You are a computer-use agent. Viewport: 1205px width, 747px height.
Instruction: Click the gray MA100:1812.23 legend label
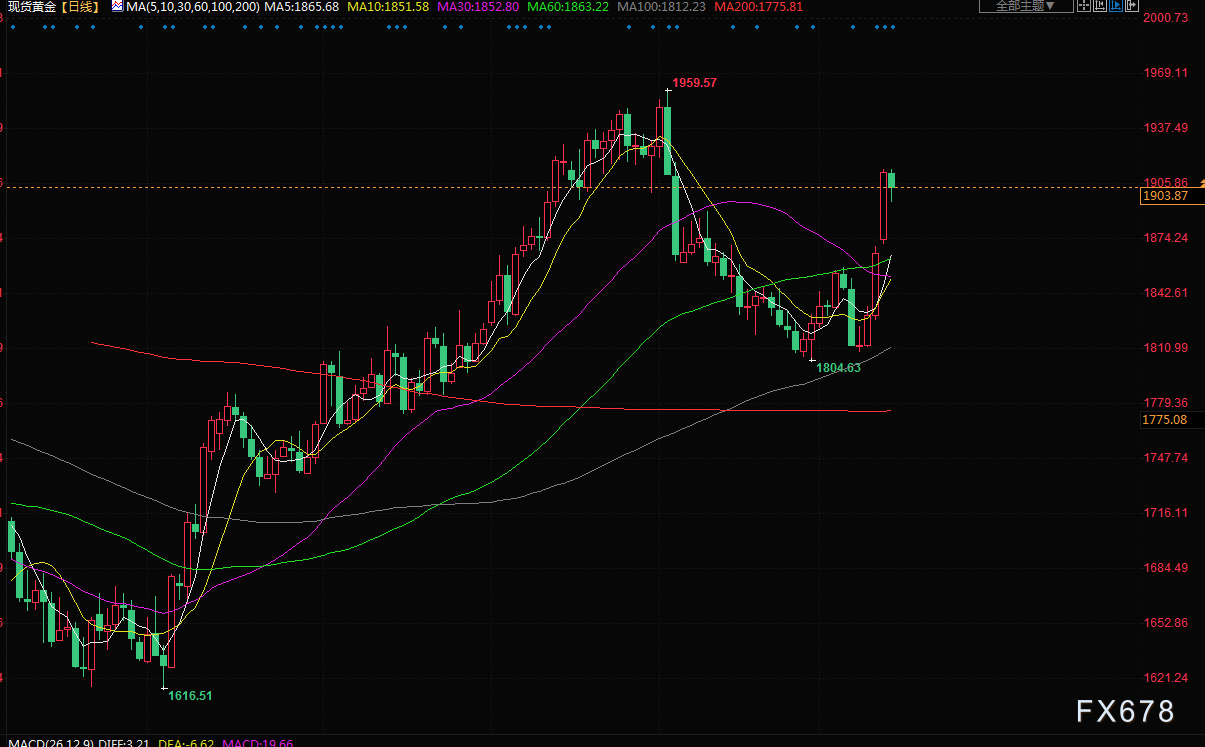(661, 7)
